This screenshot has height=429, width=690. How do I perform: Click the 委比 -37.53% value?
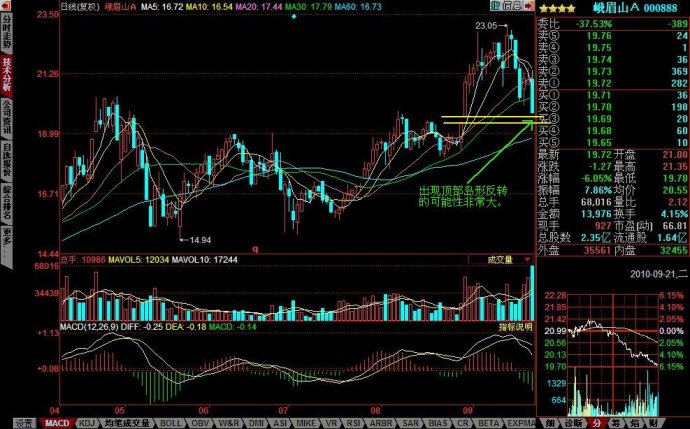point(594,24)
